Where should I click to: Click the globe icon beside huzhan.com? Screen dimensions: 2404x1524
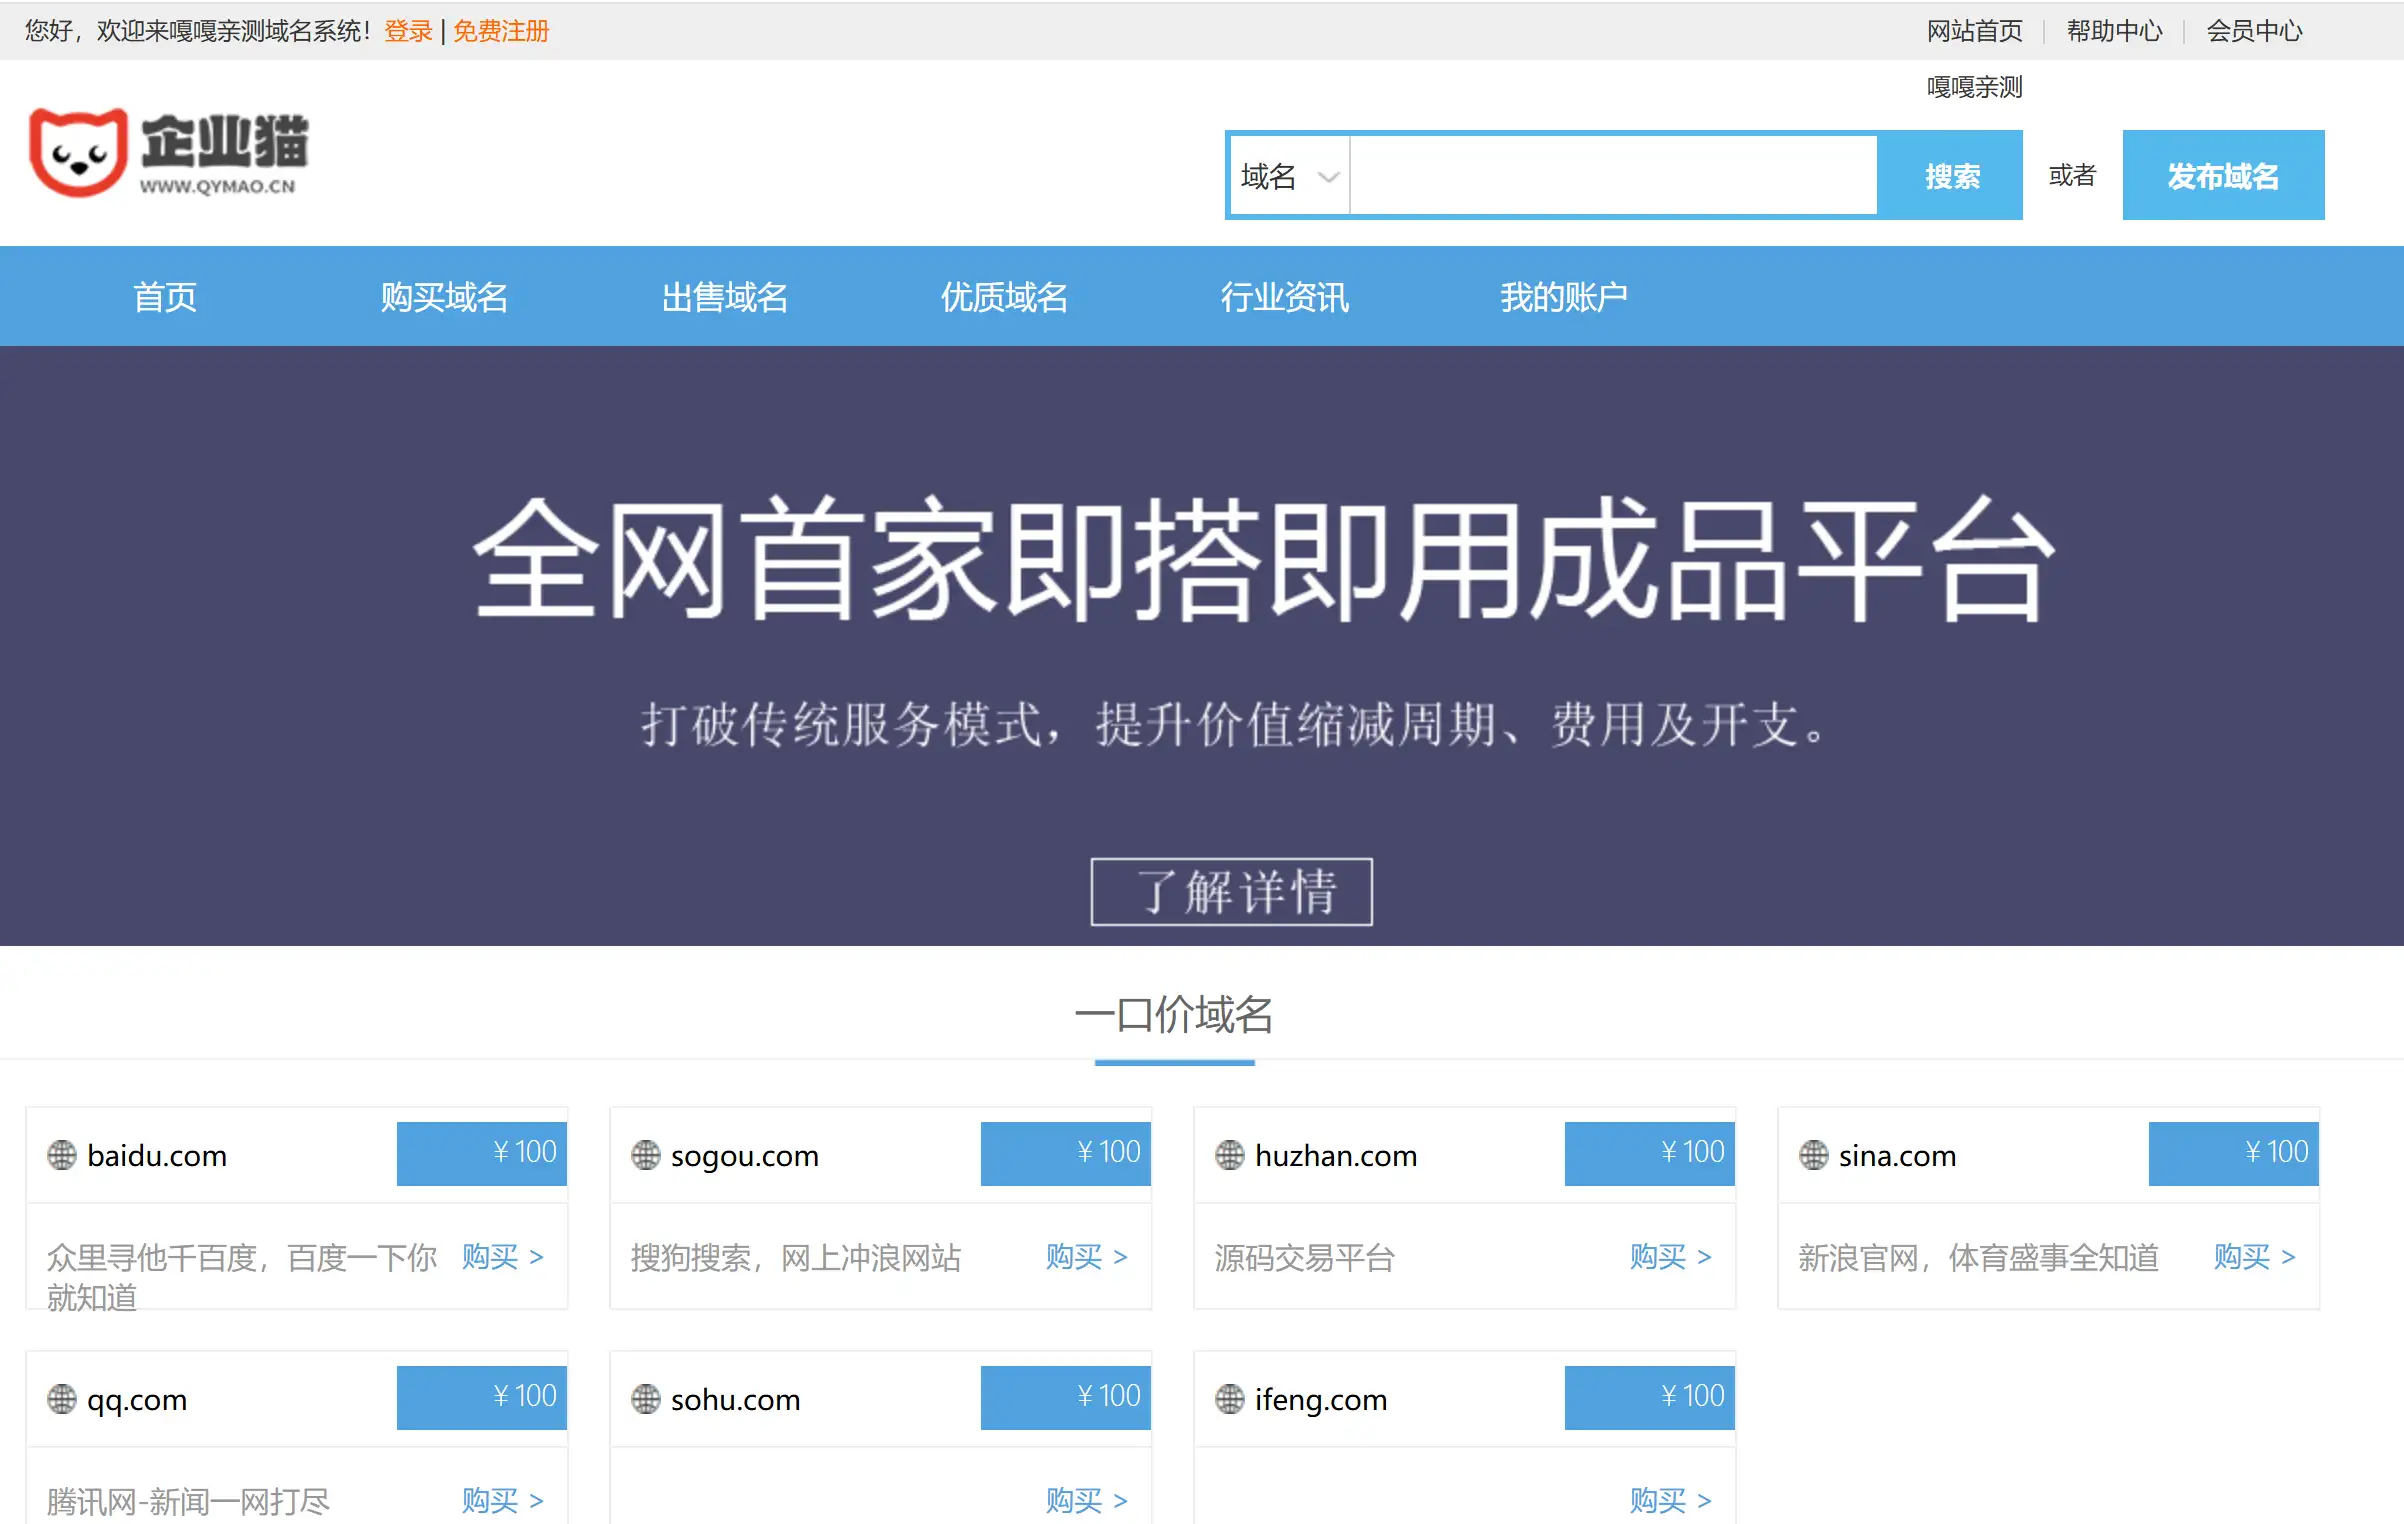1230,1156
